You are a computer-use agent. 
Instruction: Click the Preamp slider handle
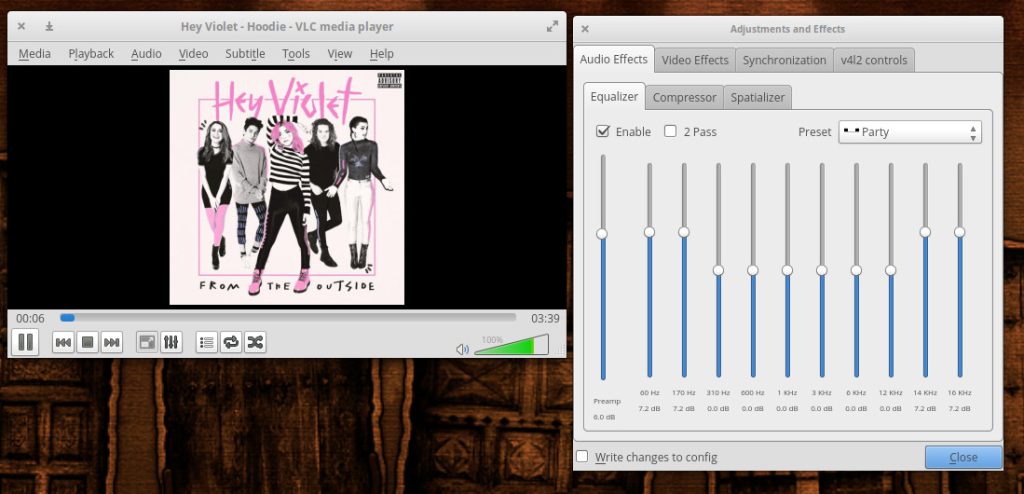602,234
